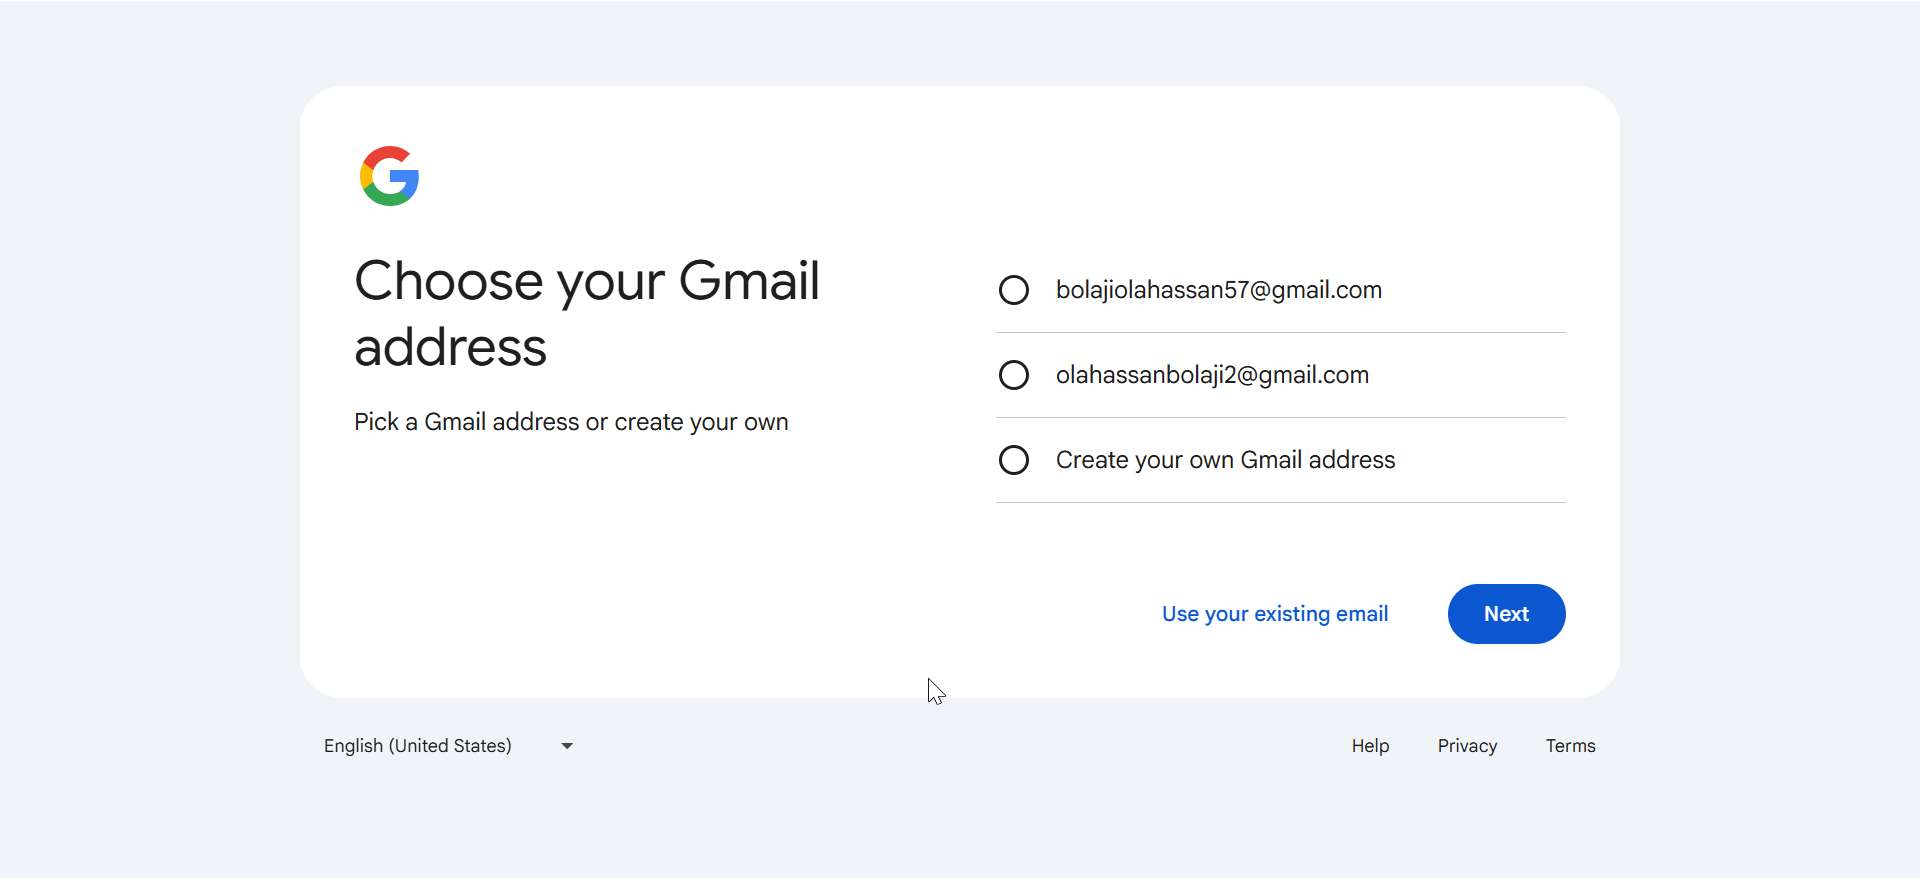Open the Help link in the footer

(1370, 746)
